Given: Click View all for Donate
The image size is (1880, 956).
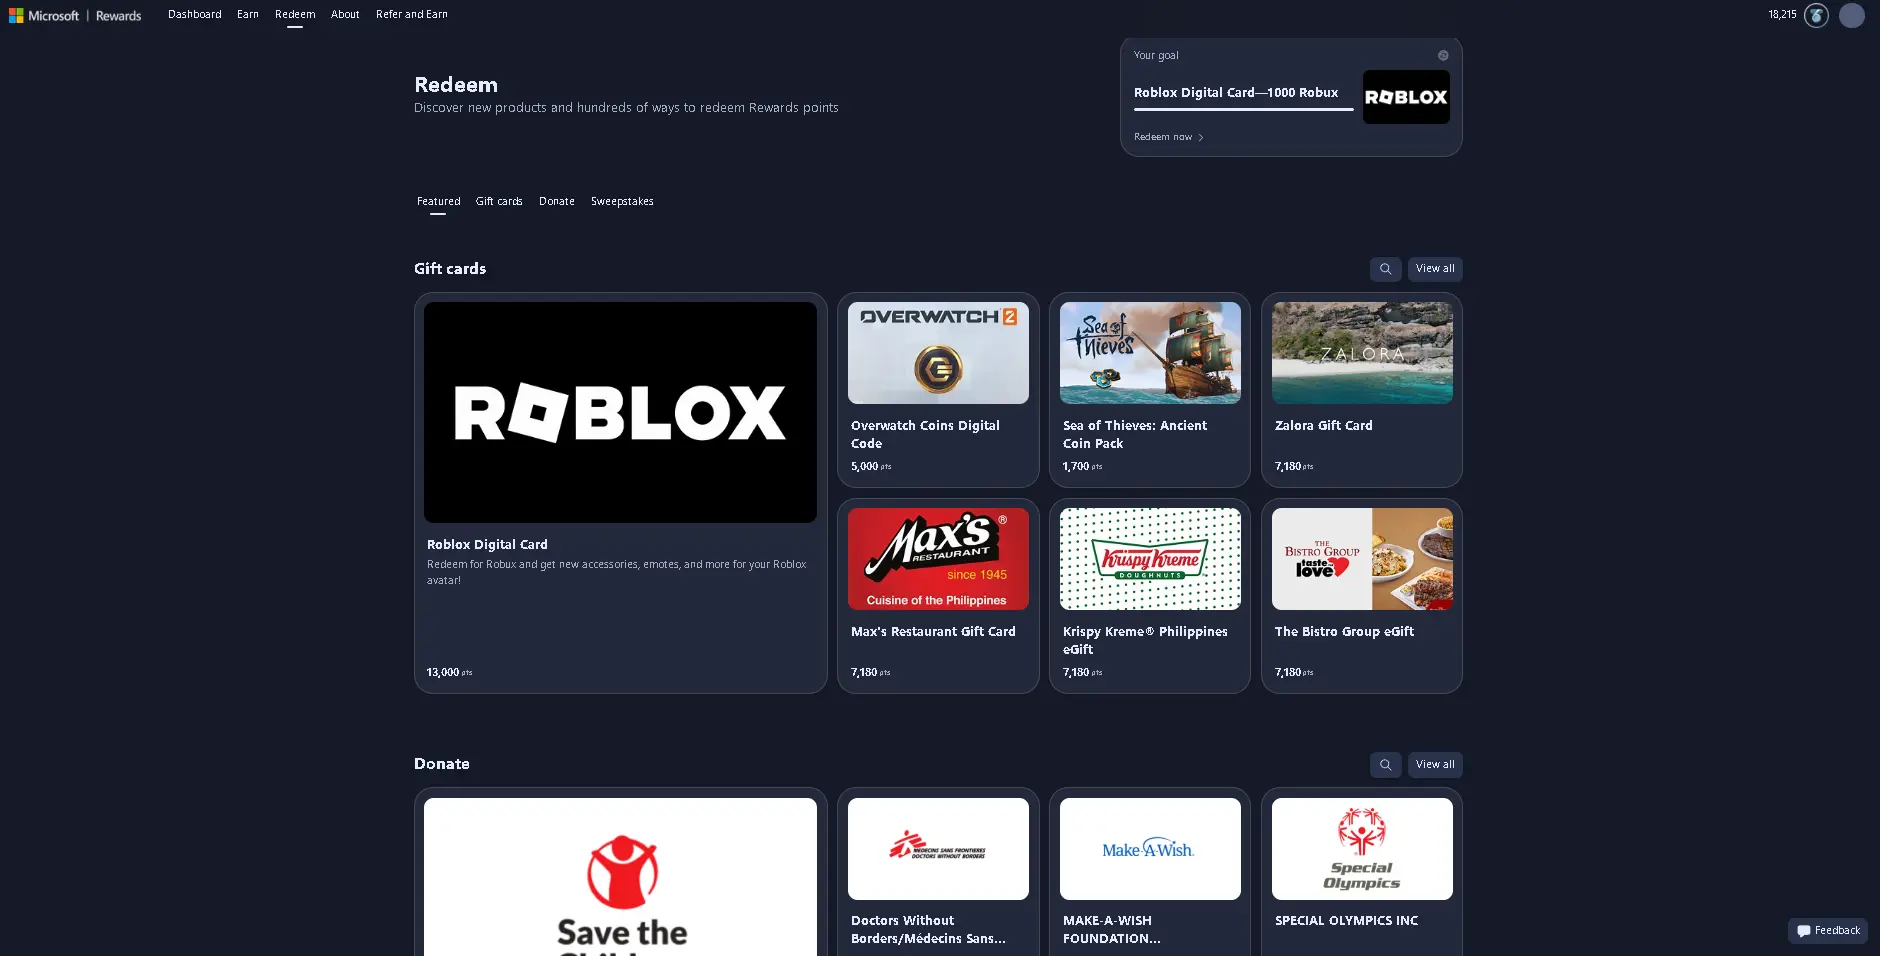Looking at the screenshot, I should coord(1435,765).
